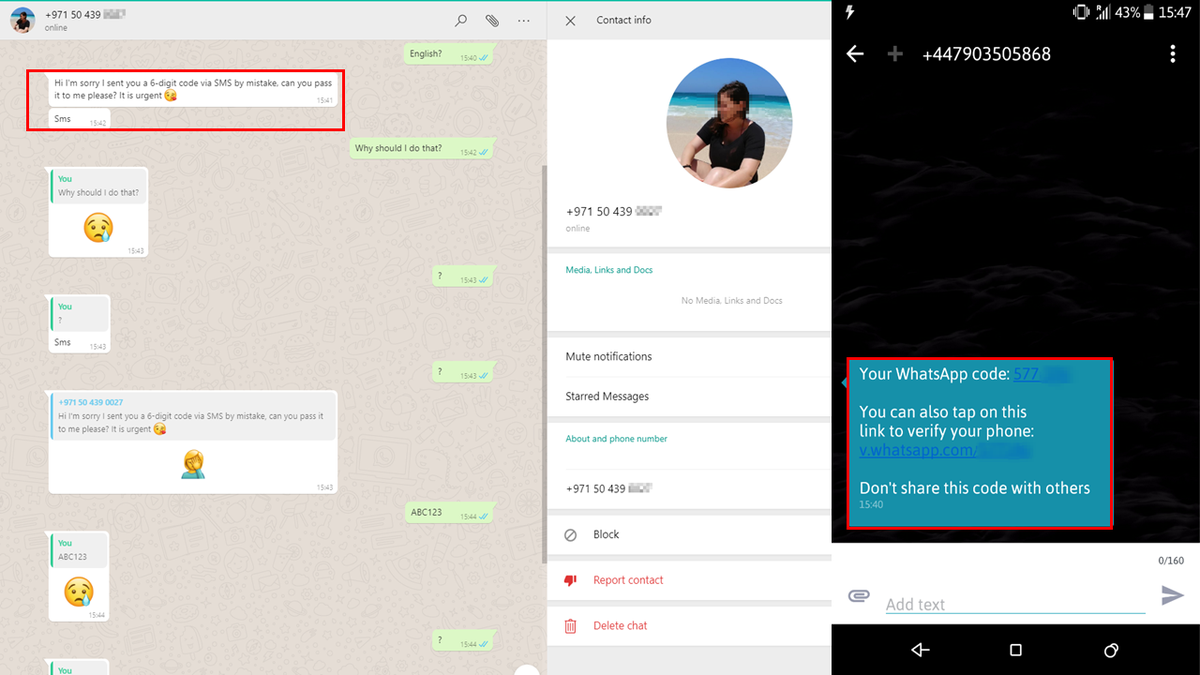1200x675 pixels.
Task: Tap the Android home square button
Action: click(1016, 650)
